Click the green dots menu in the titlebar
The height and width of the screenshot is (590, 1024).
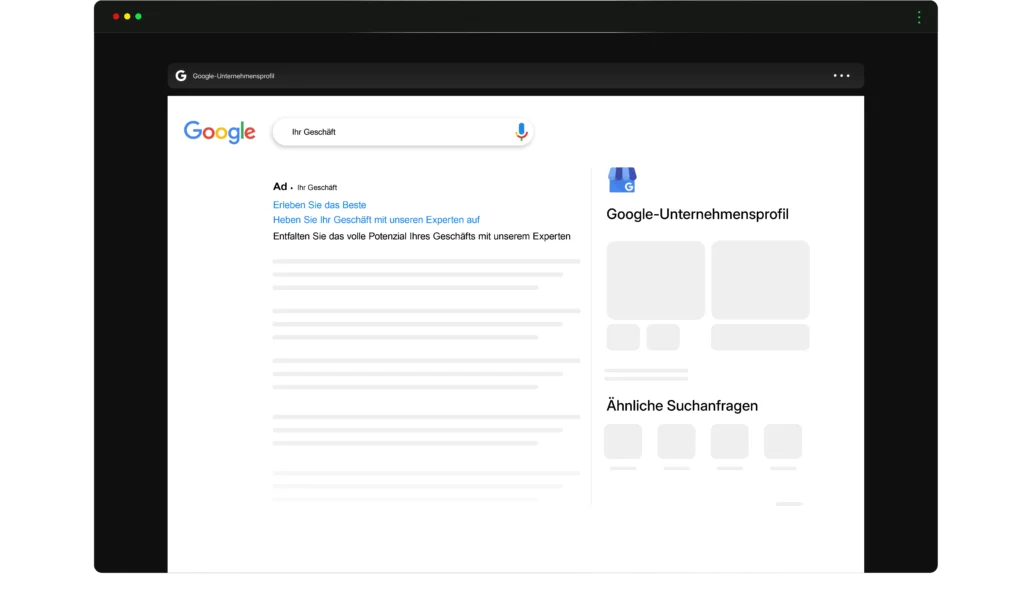click(x=919, y=17)
